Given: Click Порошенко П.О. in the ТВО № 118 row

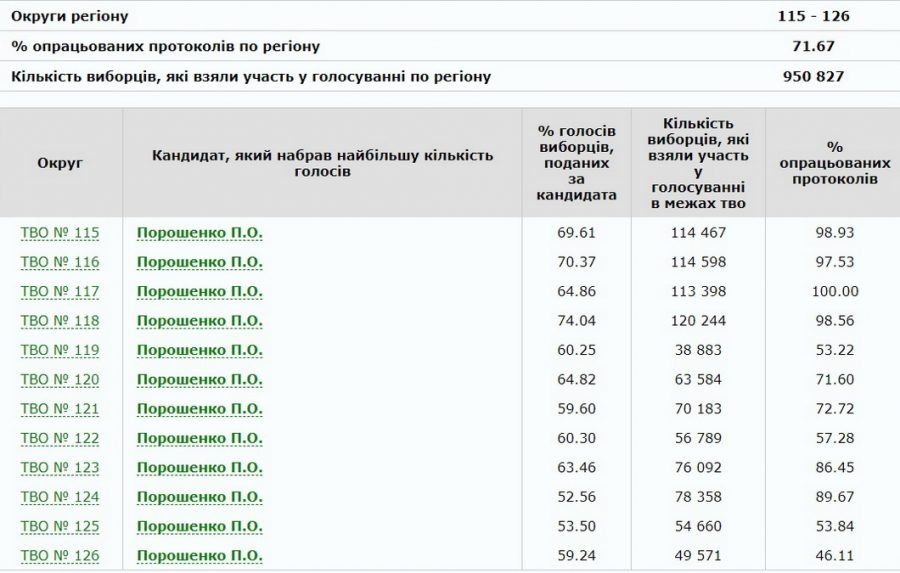Looking at the screenshot, I should click(x=199, y=321).
